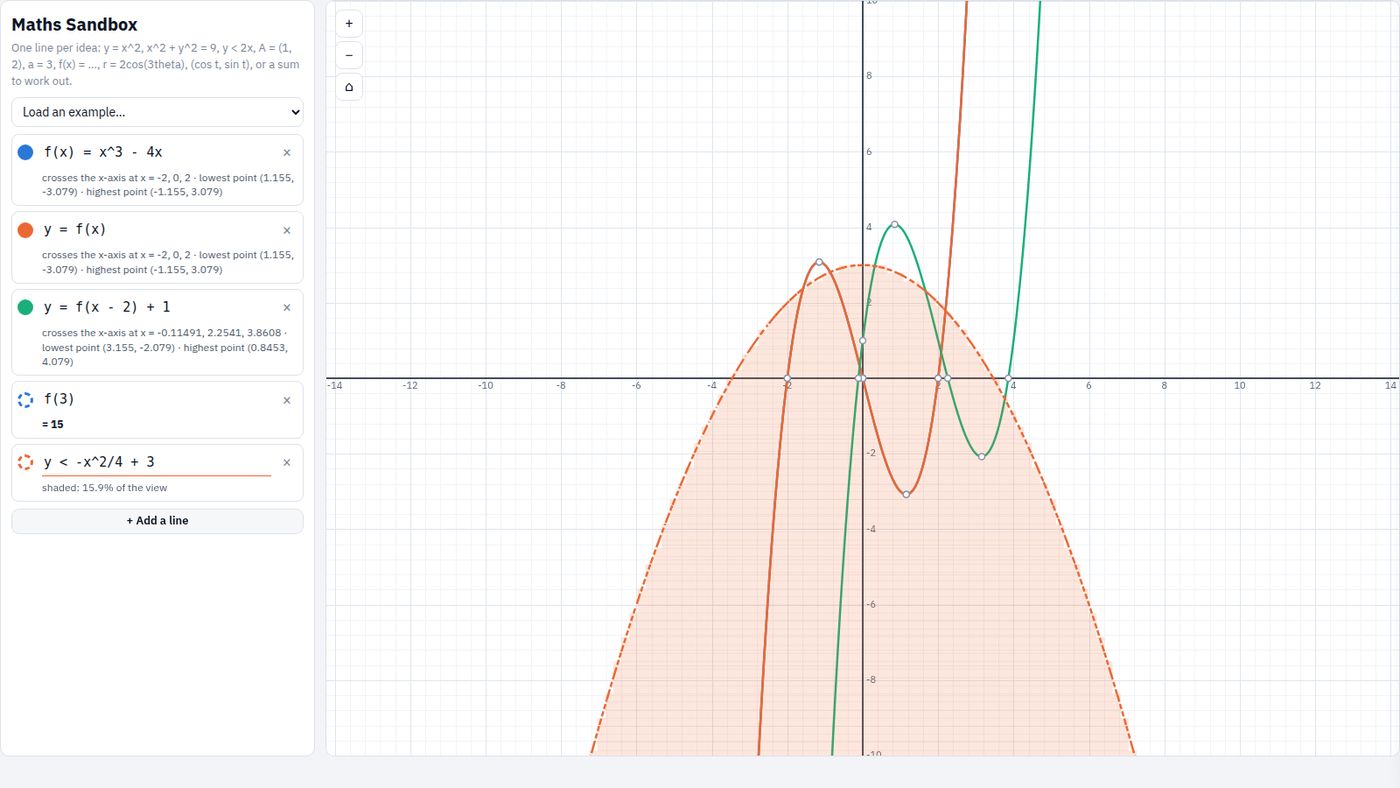Screen dimensions: 1400x788
Task: Toggle orange color dot for y = f(x)
Action: click(x=26, y=230)
